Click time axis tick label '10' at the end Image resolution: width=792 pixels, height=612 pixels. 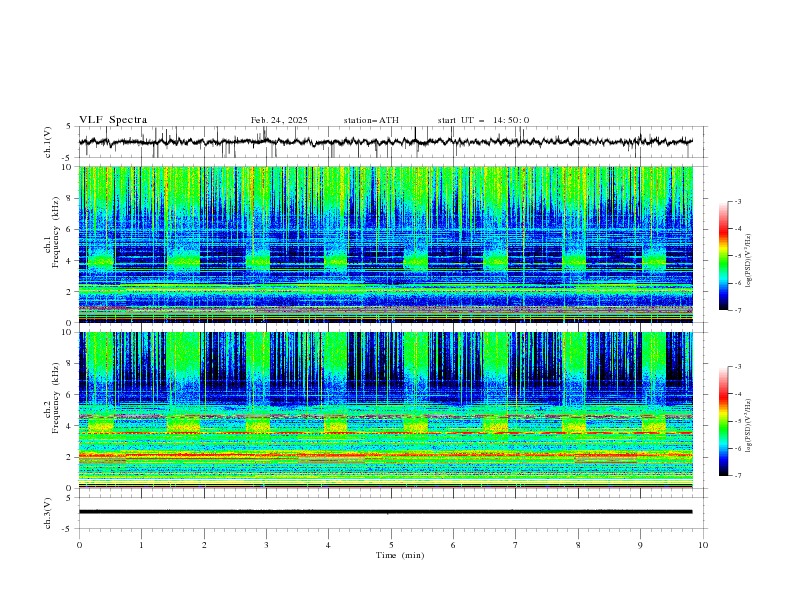point(703,545)
